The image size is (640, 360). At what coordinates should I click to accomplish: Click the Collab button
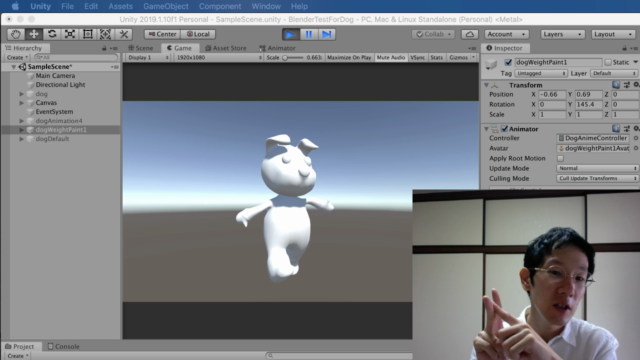coord(433,34)
